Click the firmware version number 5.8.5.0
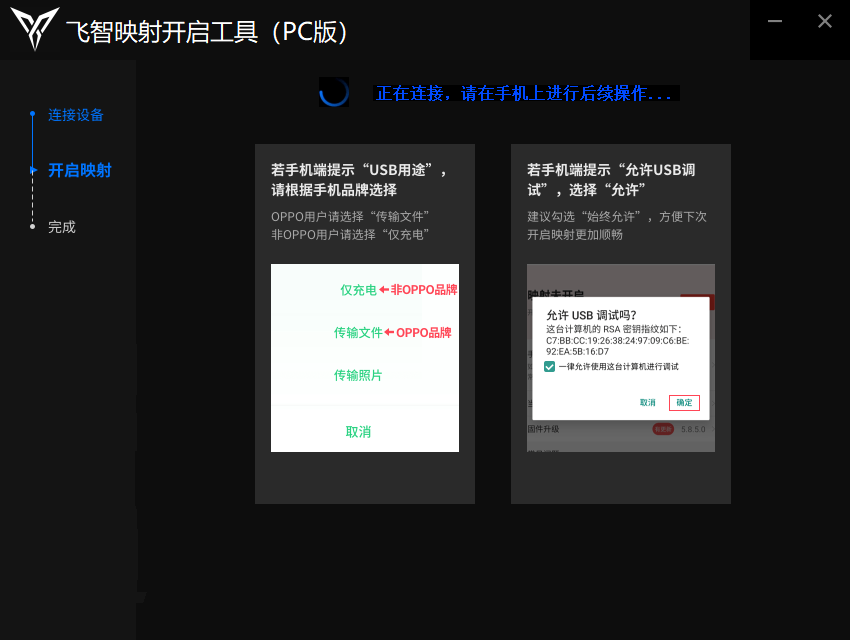This screenshot has width=850, height=640. pos(693,428)
